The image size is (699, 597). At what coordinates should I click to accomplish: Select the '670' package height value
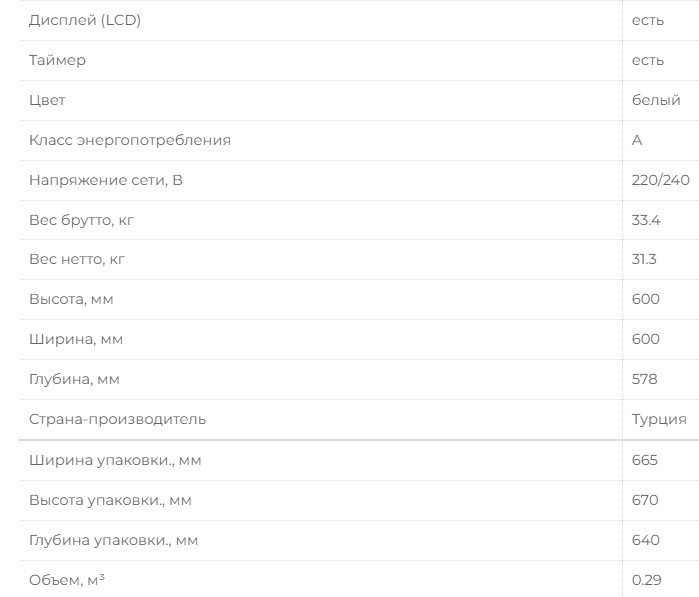tap(645, 500)
